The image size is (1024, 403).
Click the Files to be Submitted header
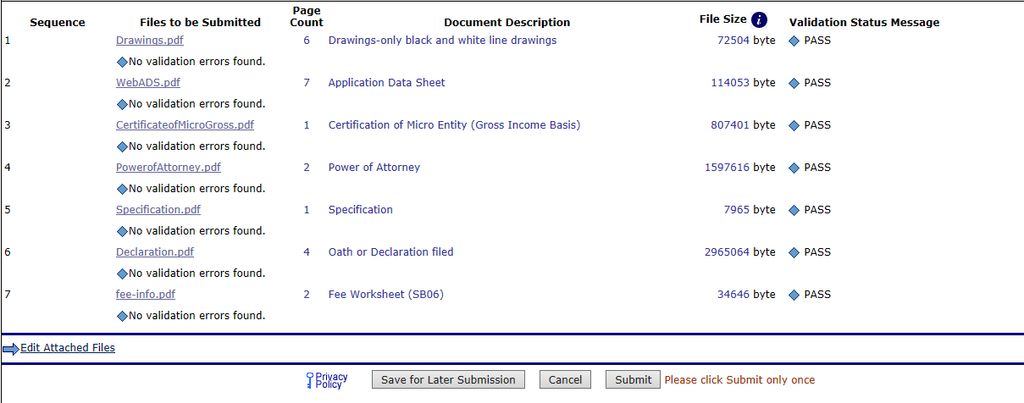(200, 22)
